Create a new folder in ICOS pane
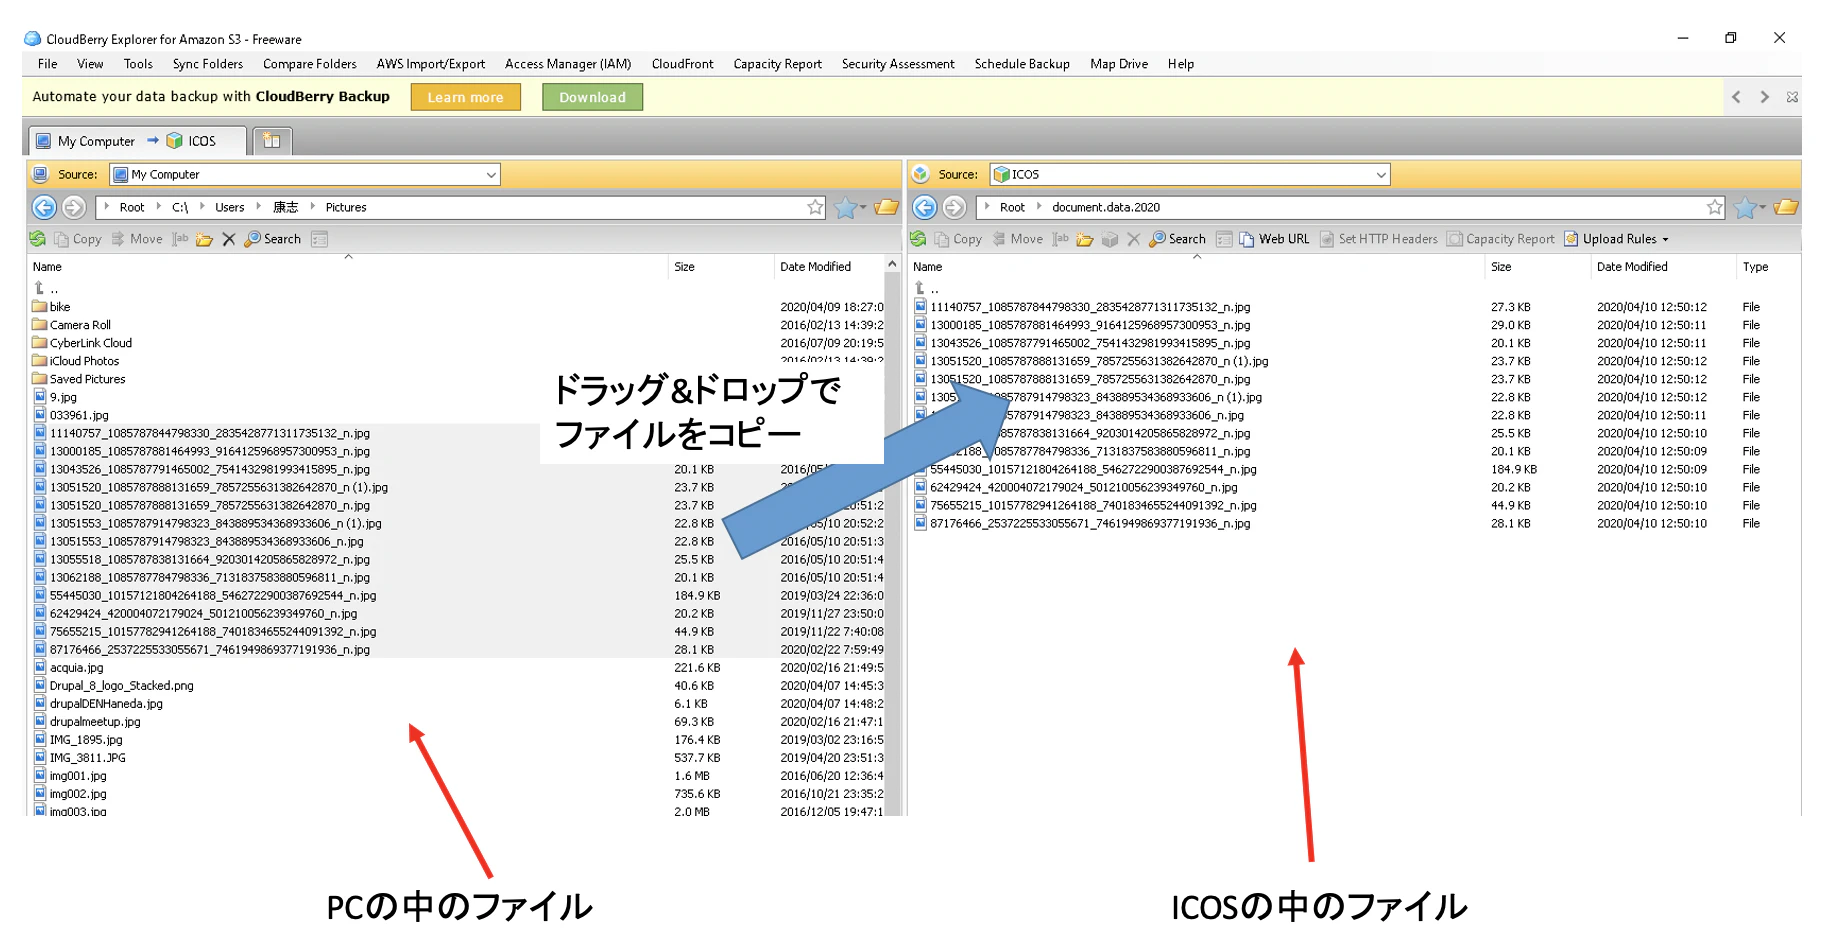 (1084, 239)
